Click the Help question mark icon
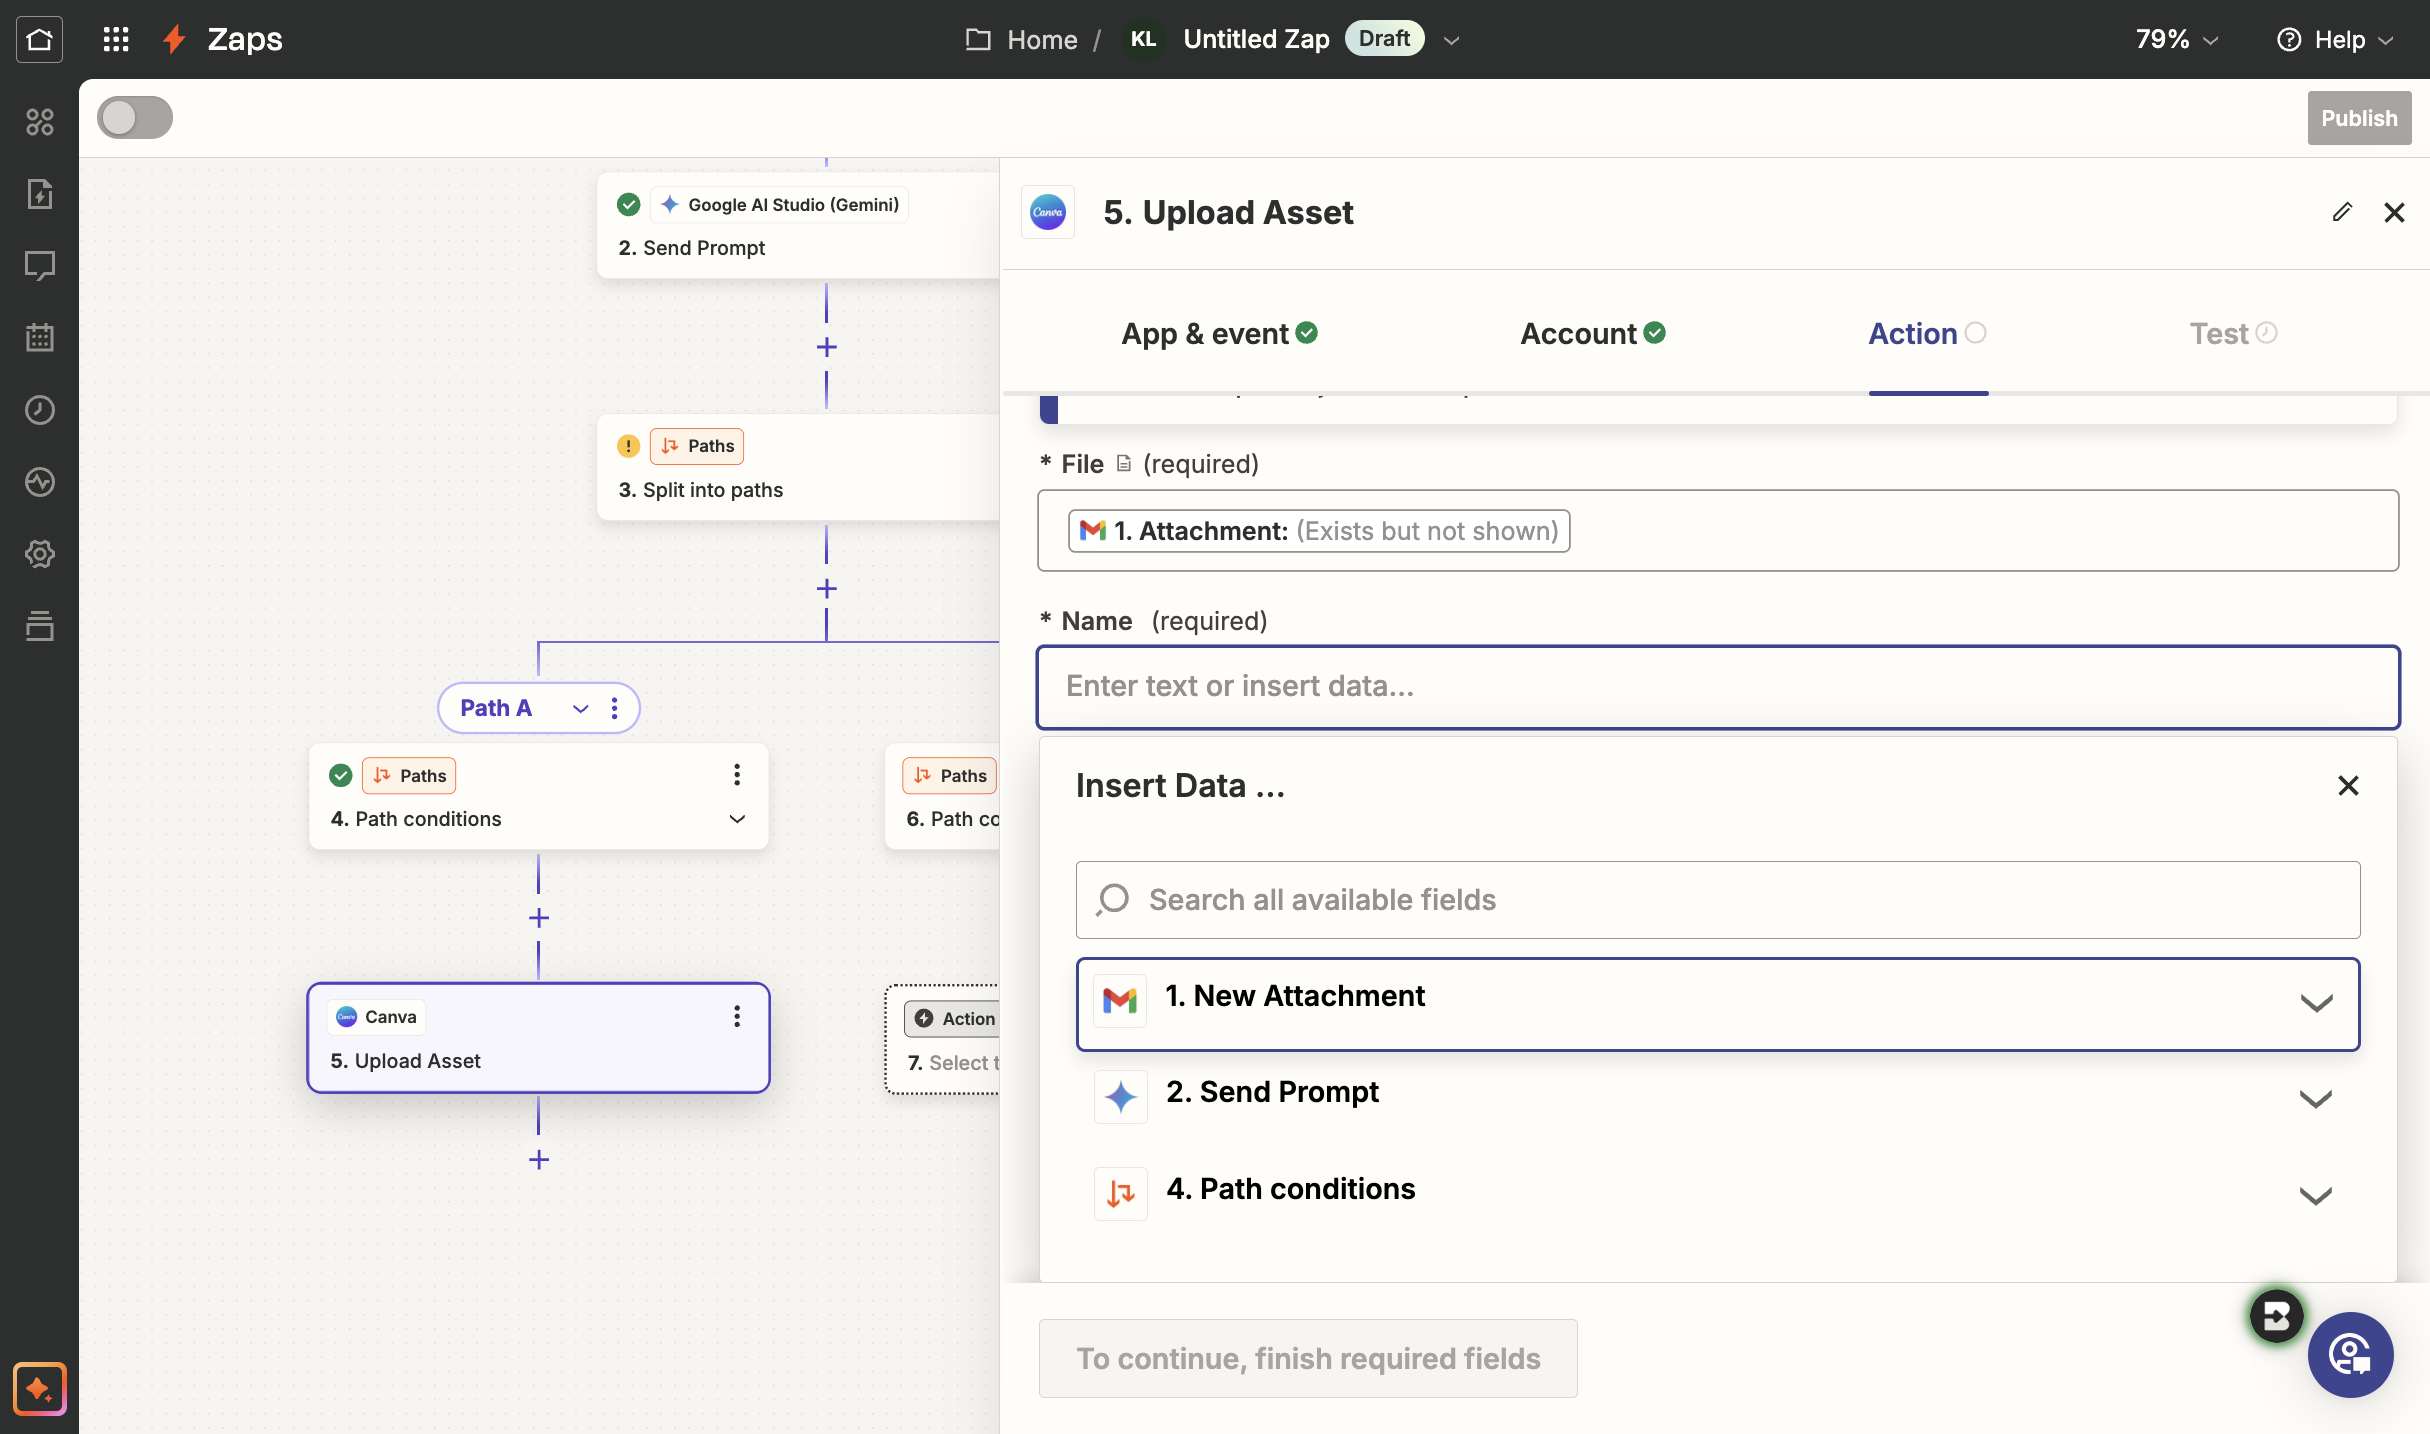 click(x=2289, y=39)
